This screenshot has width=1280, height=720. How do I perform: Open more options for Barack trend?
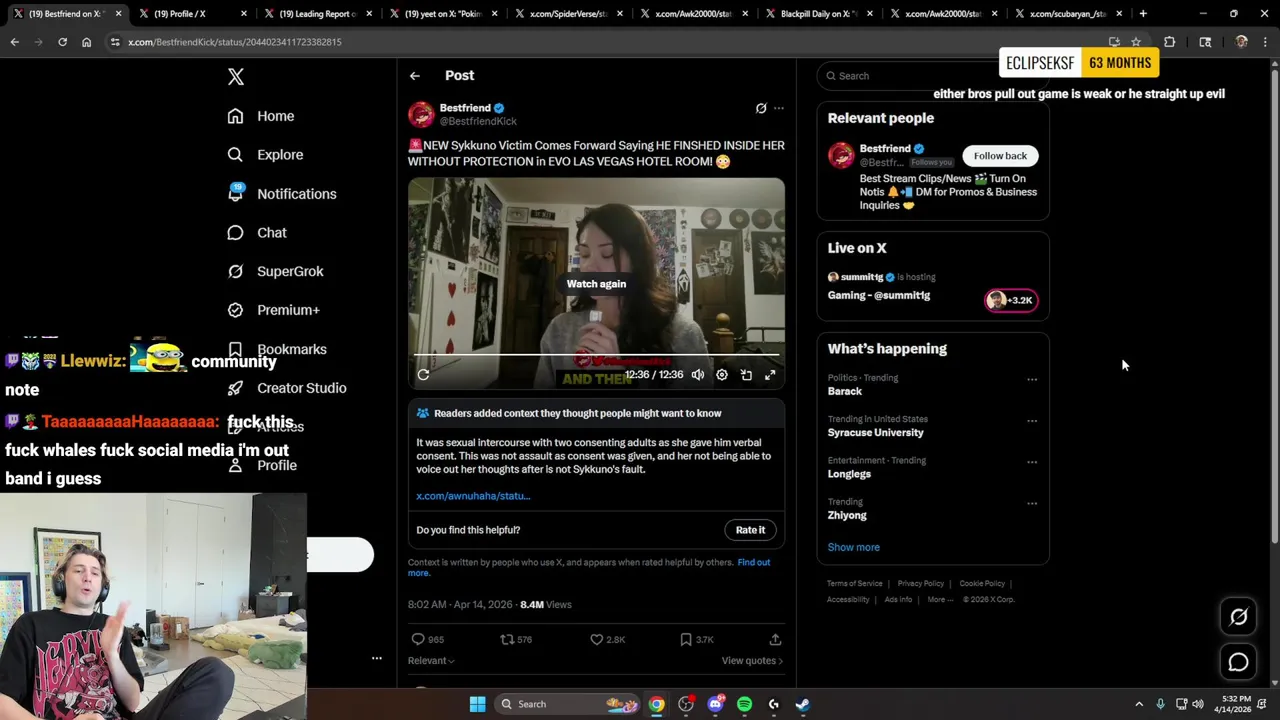point(1032,380)
